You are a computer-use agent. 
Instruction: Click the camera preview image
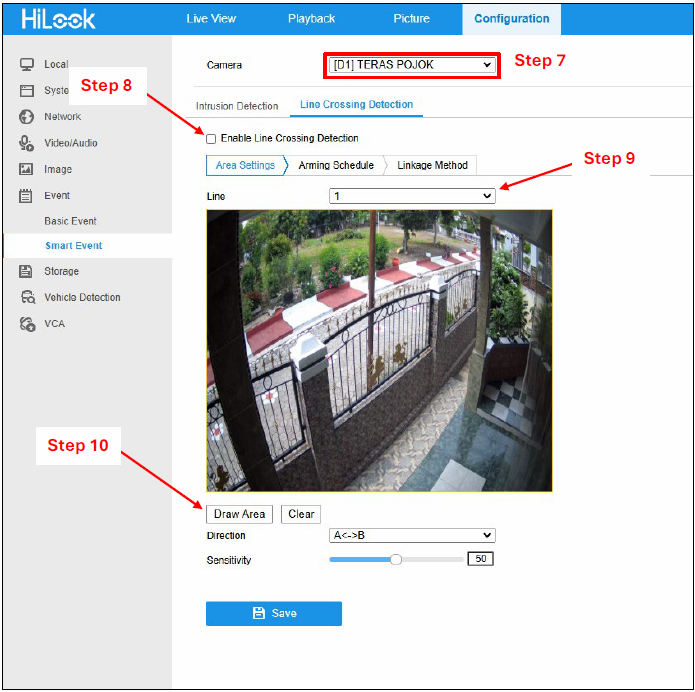tap(379, 351)
